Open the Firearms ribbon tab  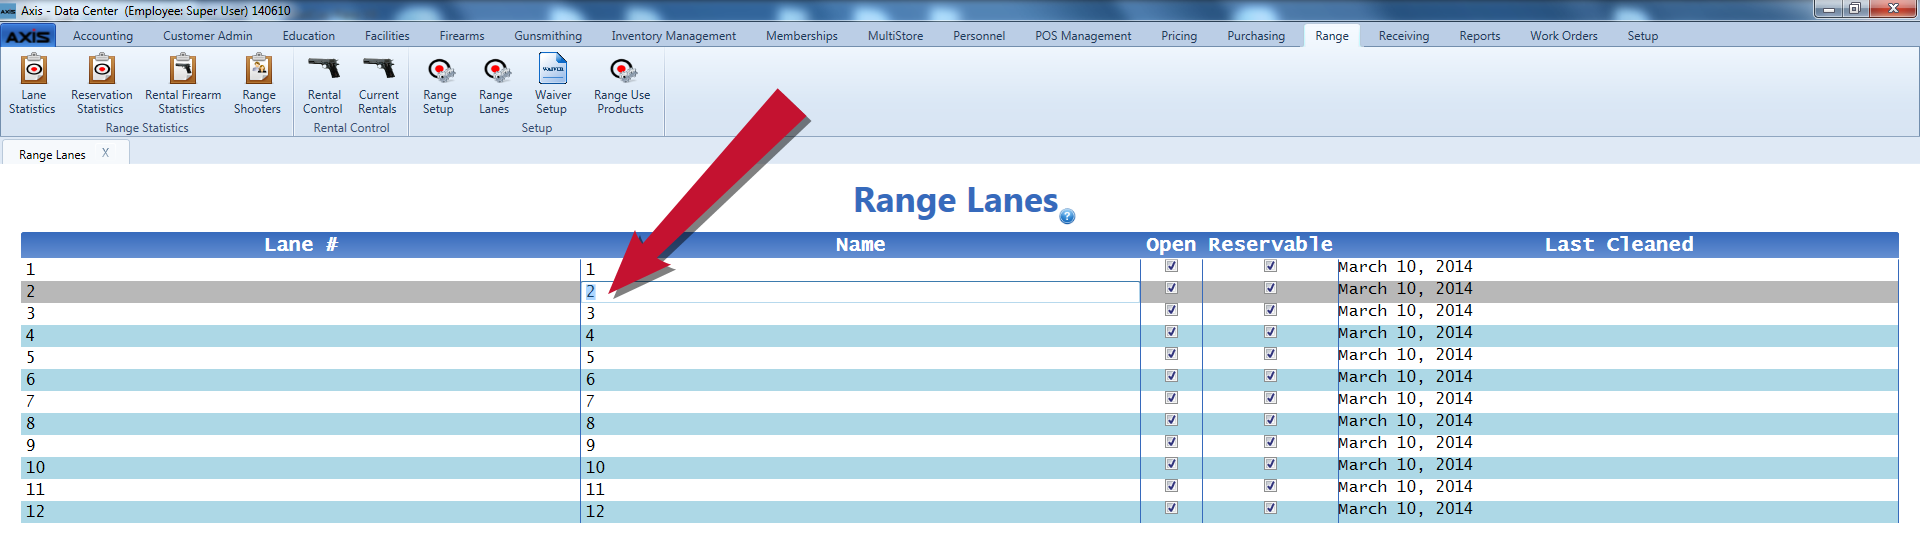click(x=462, y=36)
